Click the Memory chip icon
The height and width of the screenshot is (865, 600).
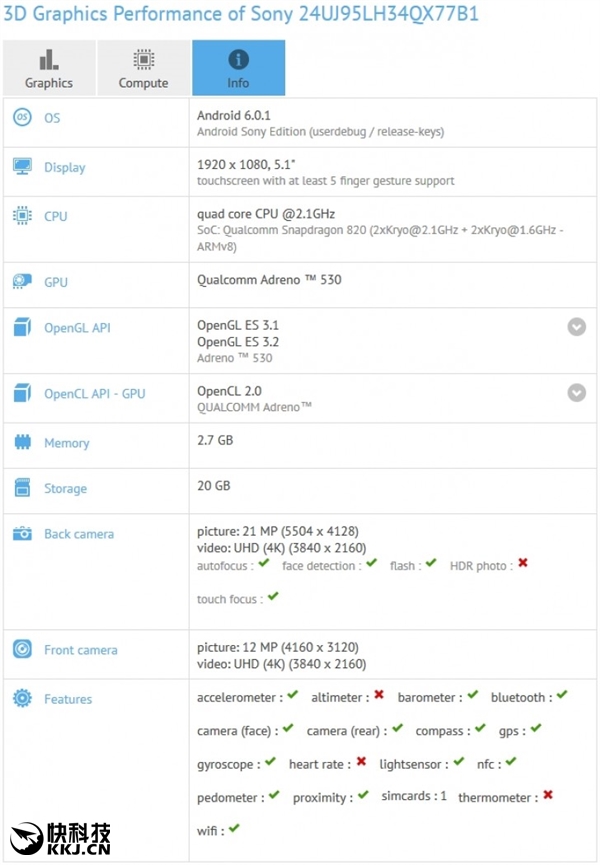click(x=22, y=443)
